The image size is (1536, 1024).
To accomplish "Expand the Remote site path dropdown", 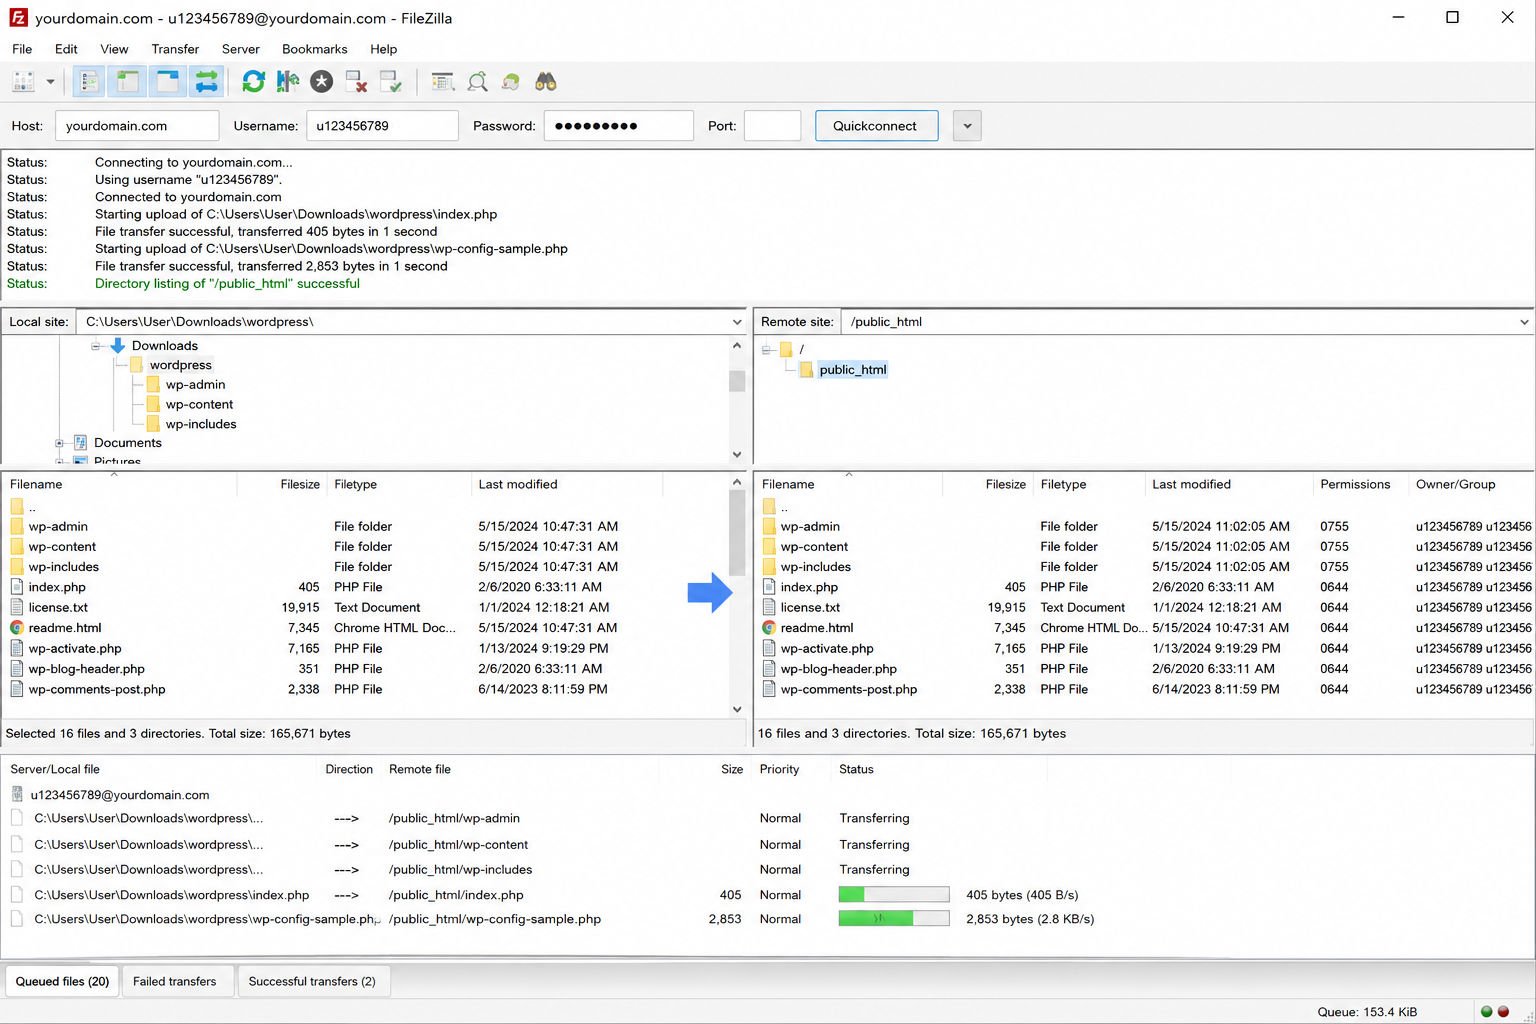I will click(x=1524, y=322).
